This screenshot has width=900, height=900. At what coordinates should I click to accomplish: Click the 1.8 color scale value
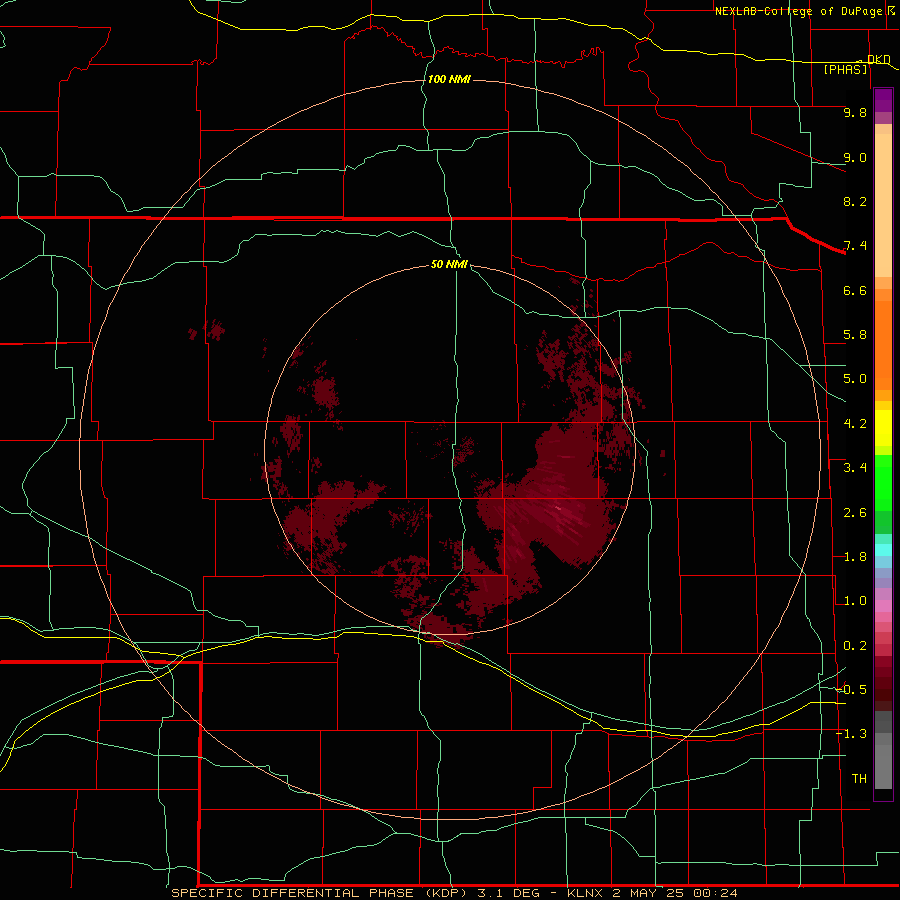[855, 557]
